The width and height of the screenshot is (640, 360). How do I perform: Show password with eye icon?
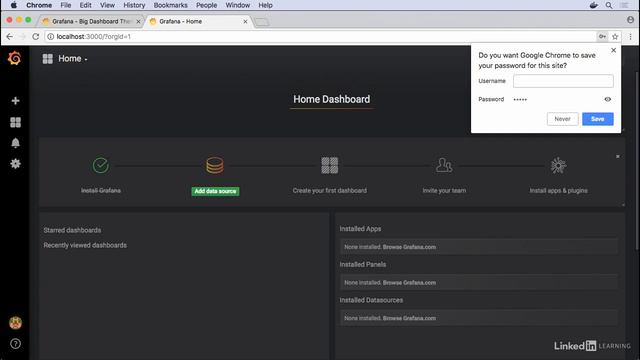pos(608,99)
